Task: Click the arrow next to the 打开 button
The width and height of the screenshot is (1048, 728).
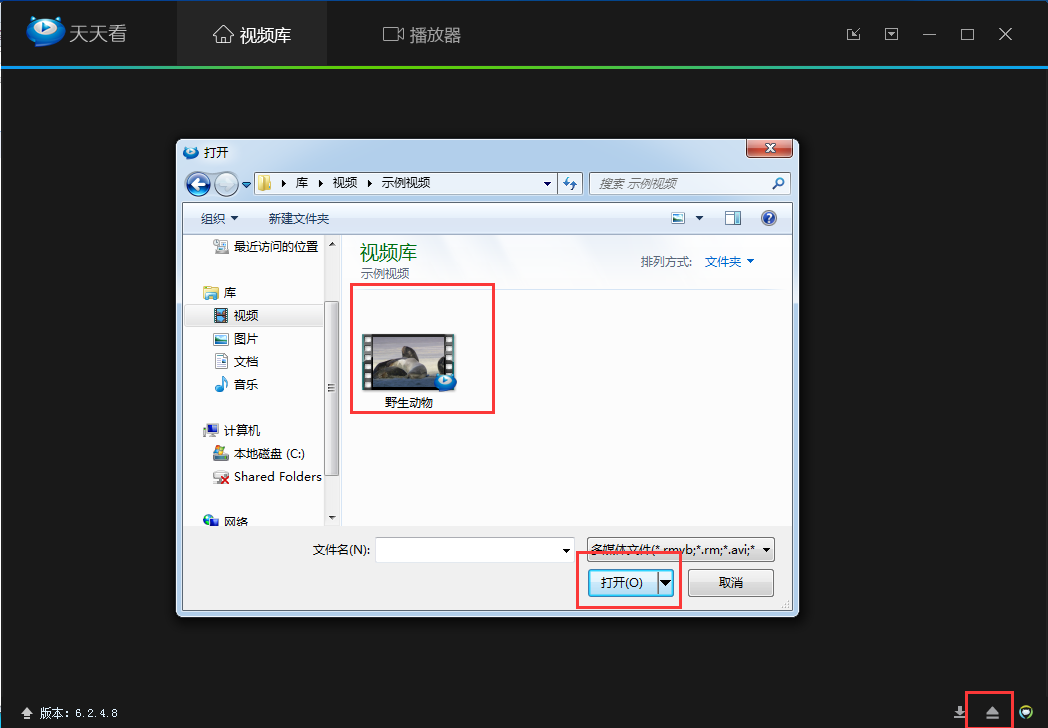Action: click(x=666, y=582)
